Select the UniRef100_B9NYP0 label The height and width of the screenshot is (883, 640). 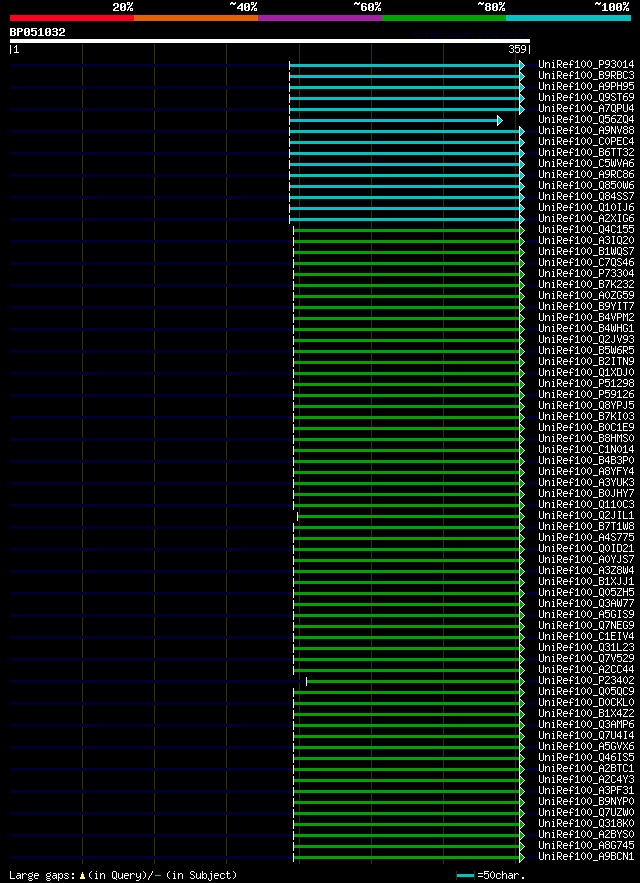pyautogui.click(x=586, y=801)
